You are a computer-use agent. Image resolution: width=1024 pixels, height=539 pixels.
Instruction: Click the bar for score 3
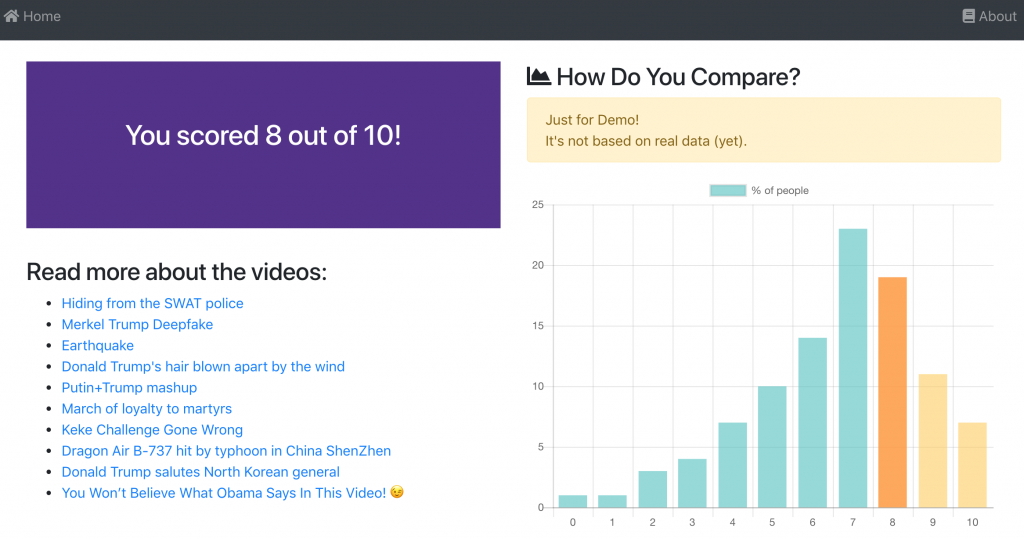point(692,483)
